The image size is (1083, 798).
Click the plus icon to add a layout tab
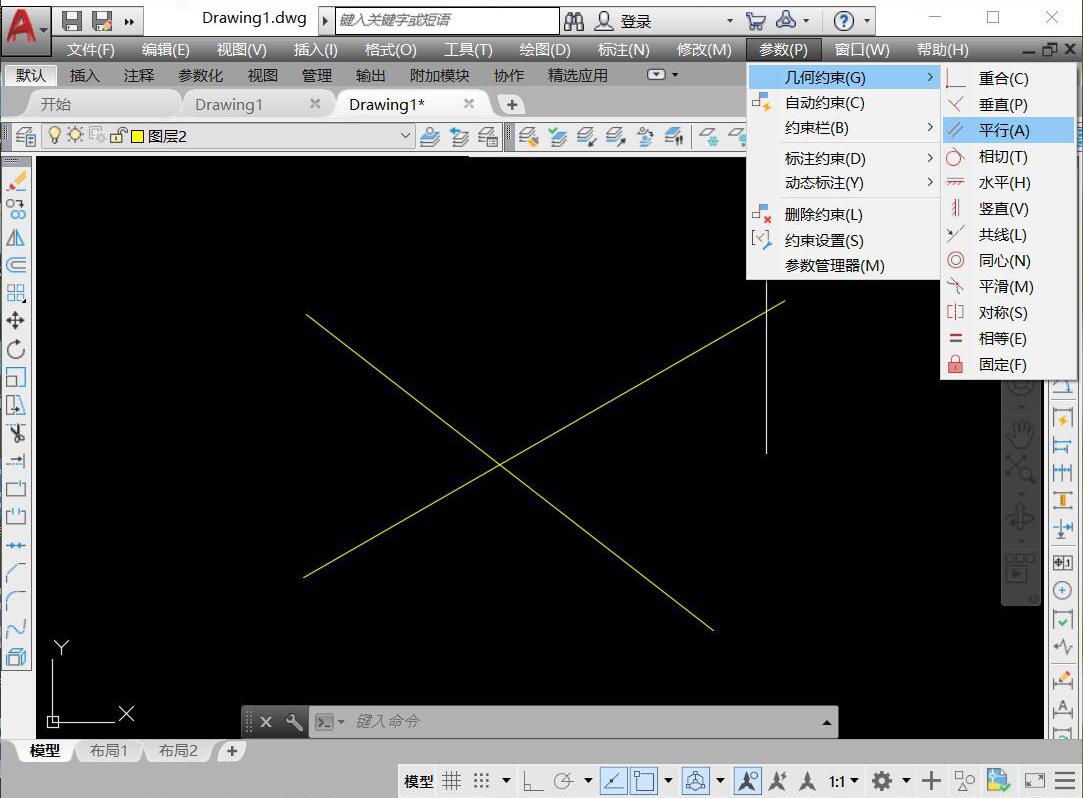point(232,751)
